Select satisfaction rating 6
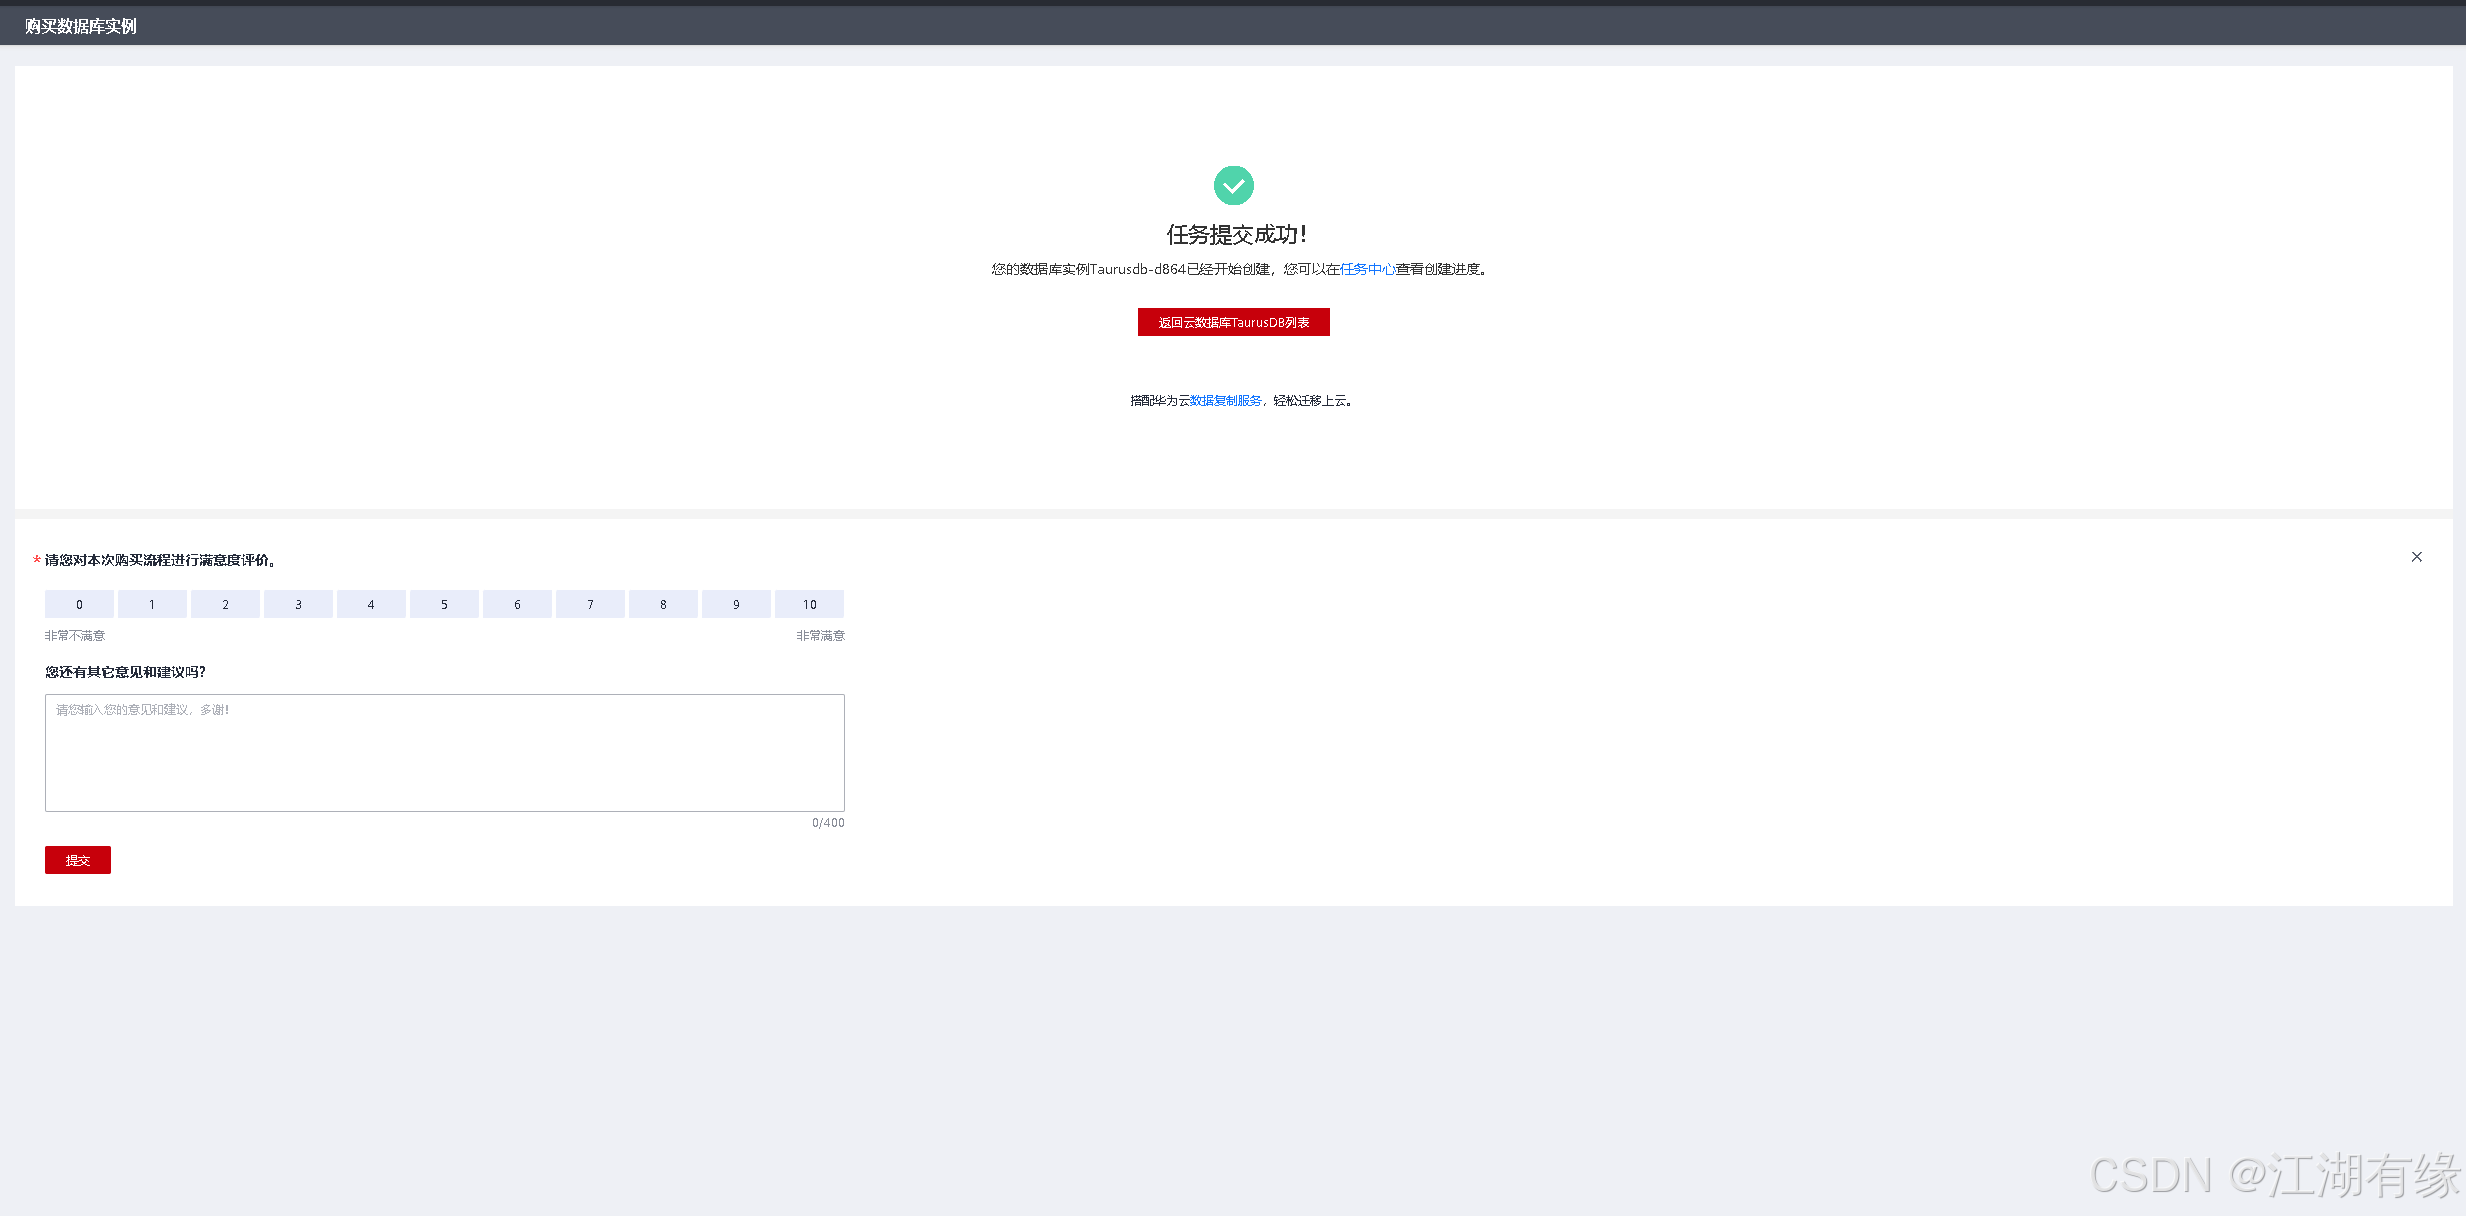2466x1216 pixels. [517, 604]
